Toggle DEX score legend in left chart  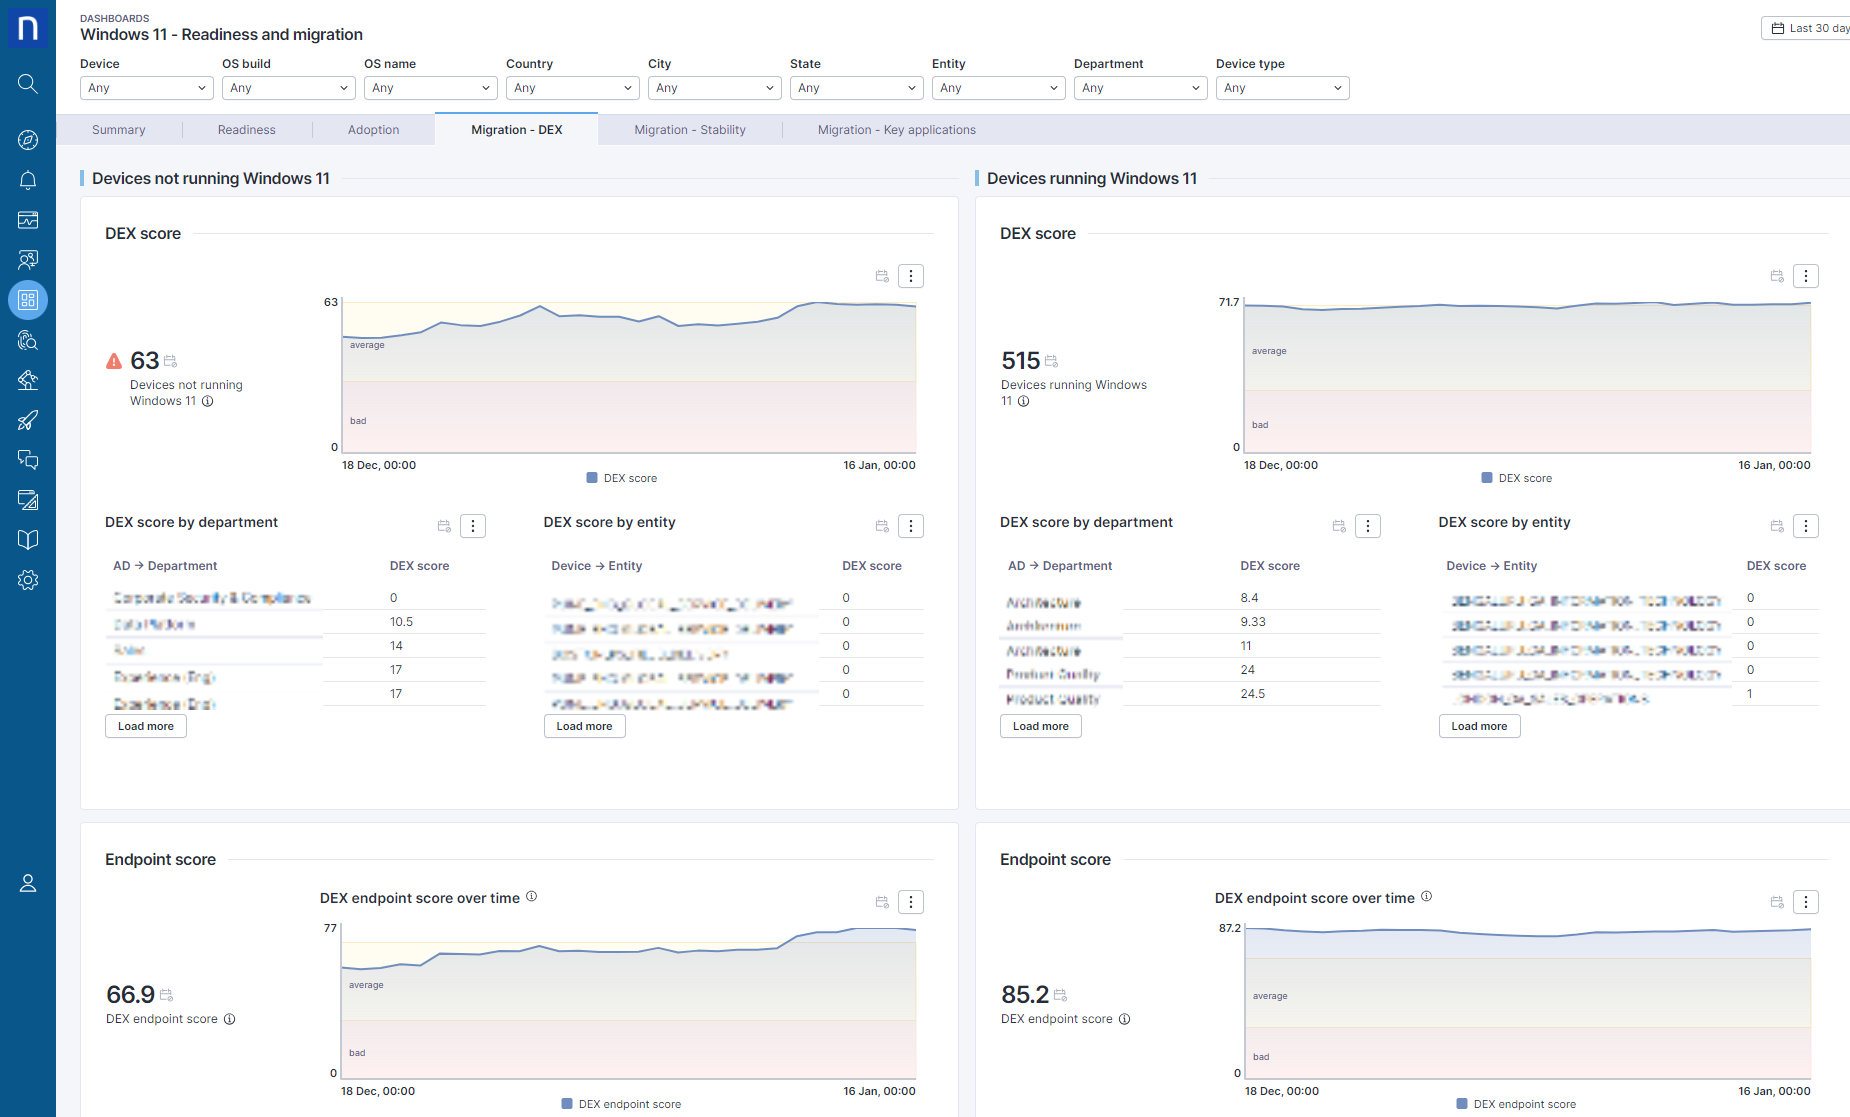pyautogui.click(x=622, y=478)
